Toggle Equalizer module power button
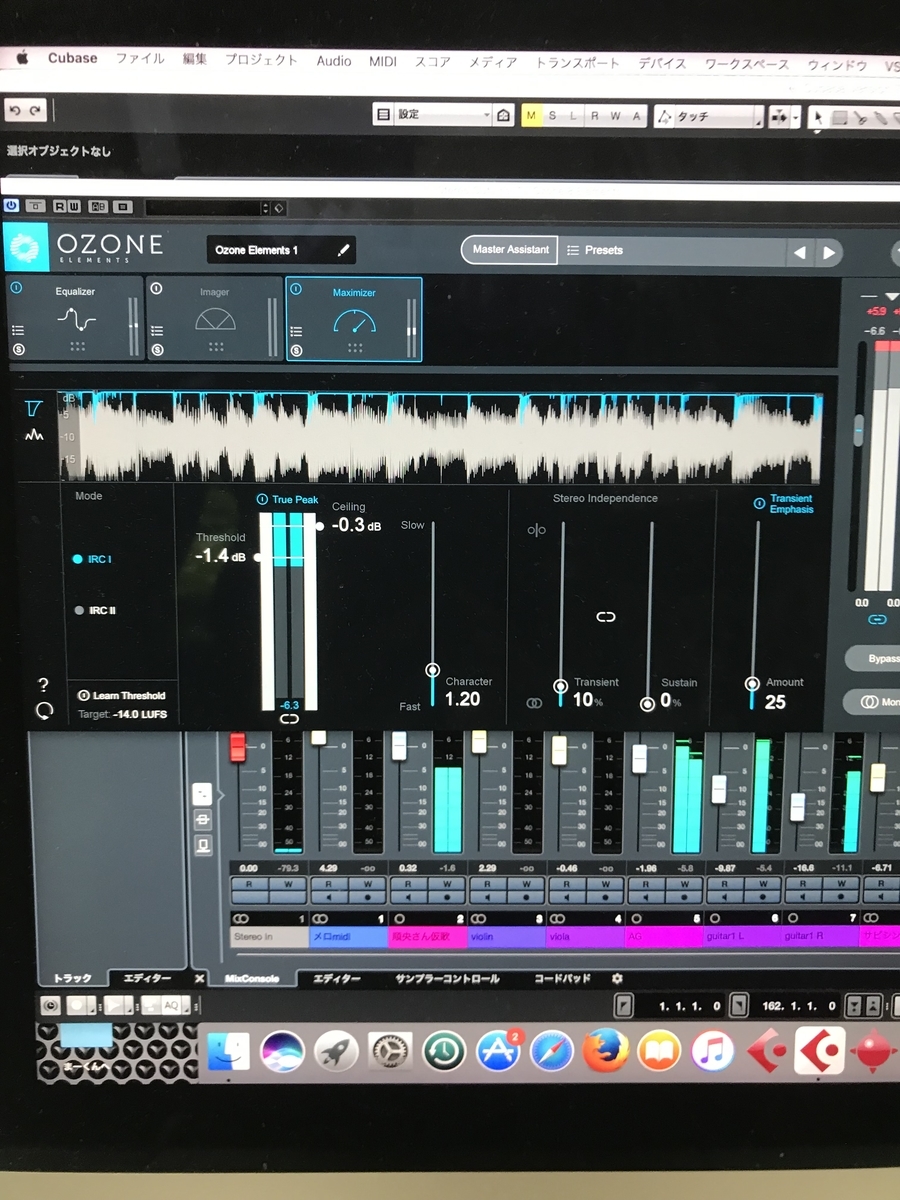 (x=16, y=288)
